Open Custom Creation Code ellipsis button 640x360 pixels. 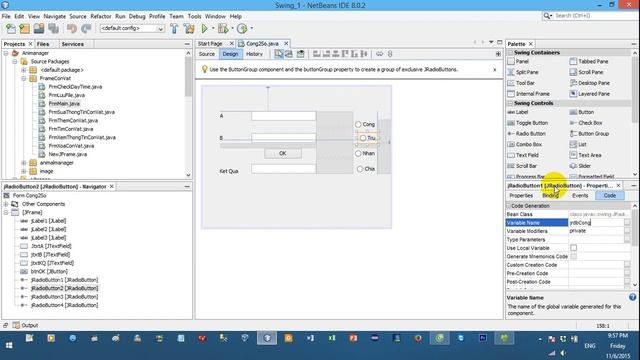point(627,264)
